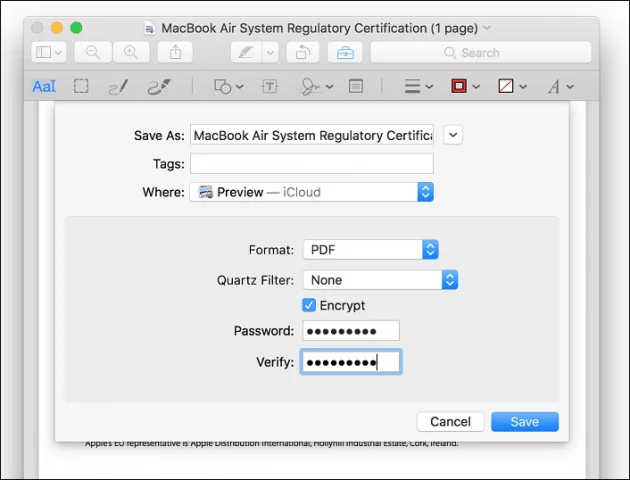Select the Text Selection AaI tool
Screen dimensions: 630x480
click(x=44, y=86)
